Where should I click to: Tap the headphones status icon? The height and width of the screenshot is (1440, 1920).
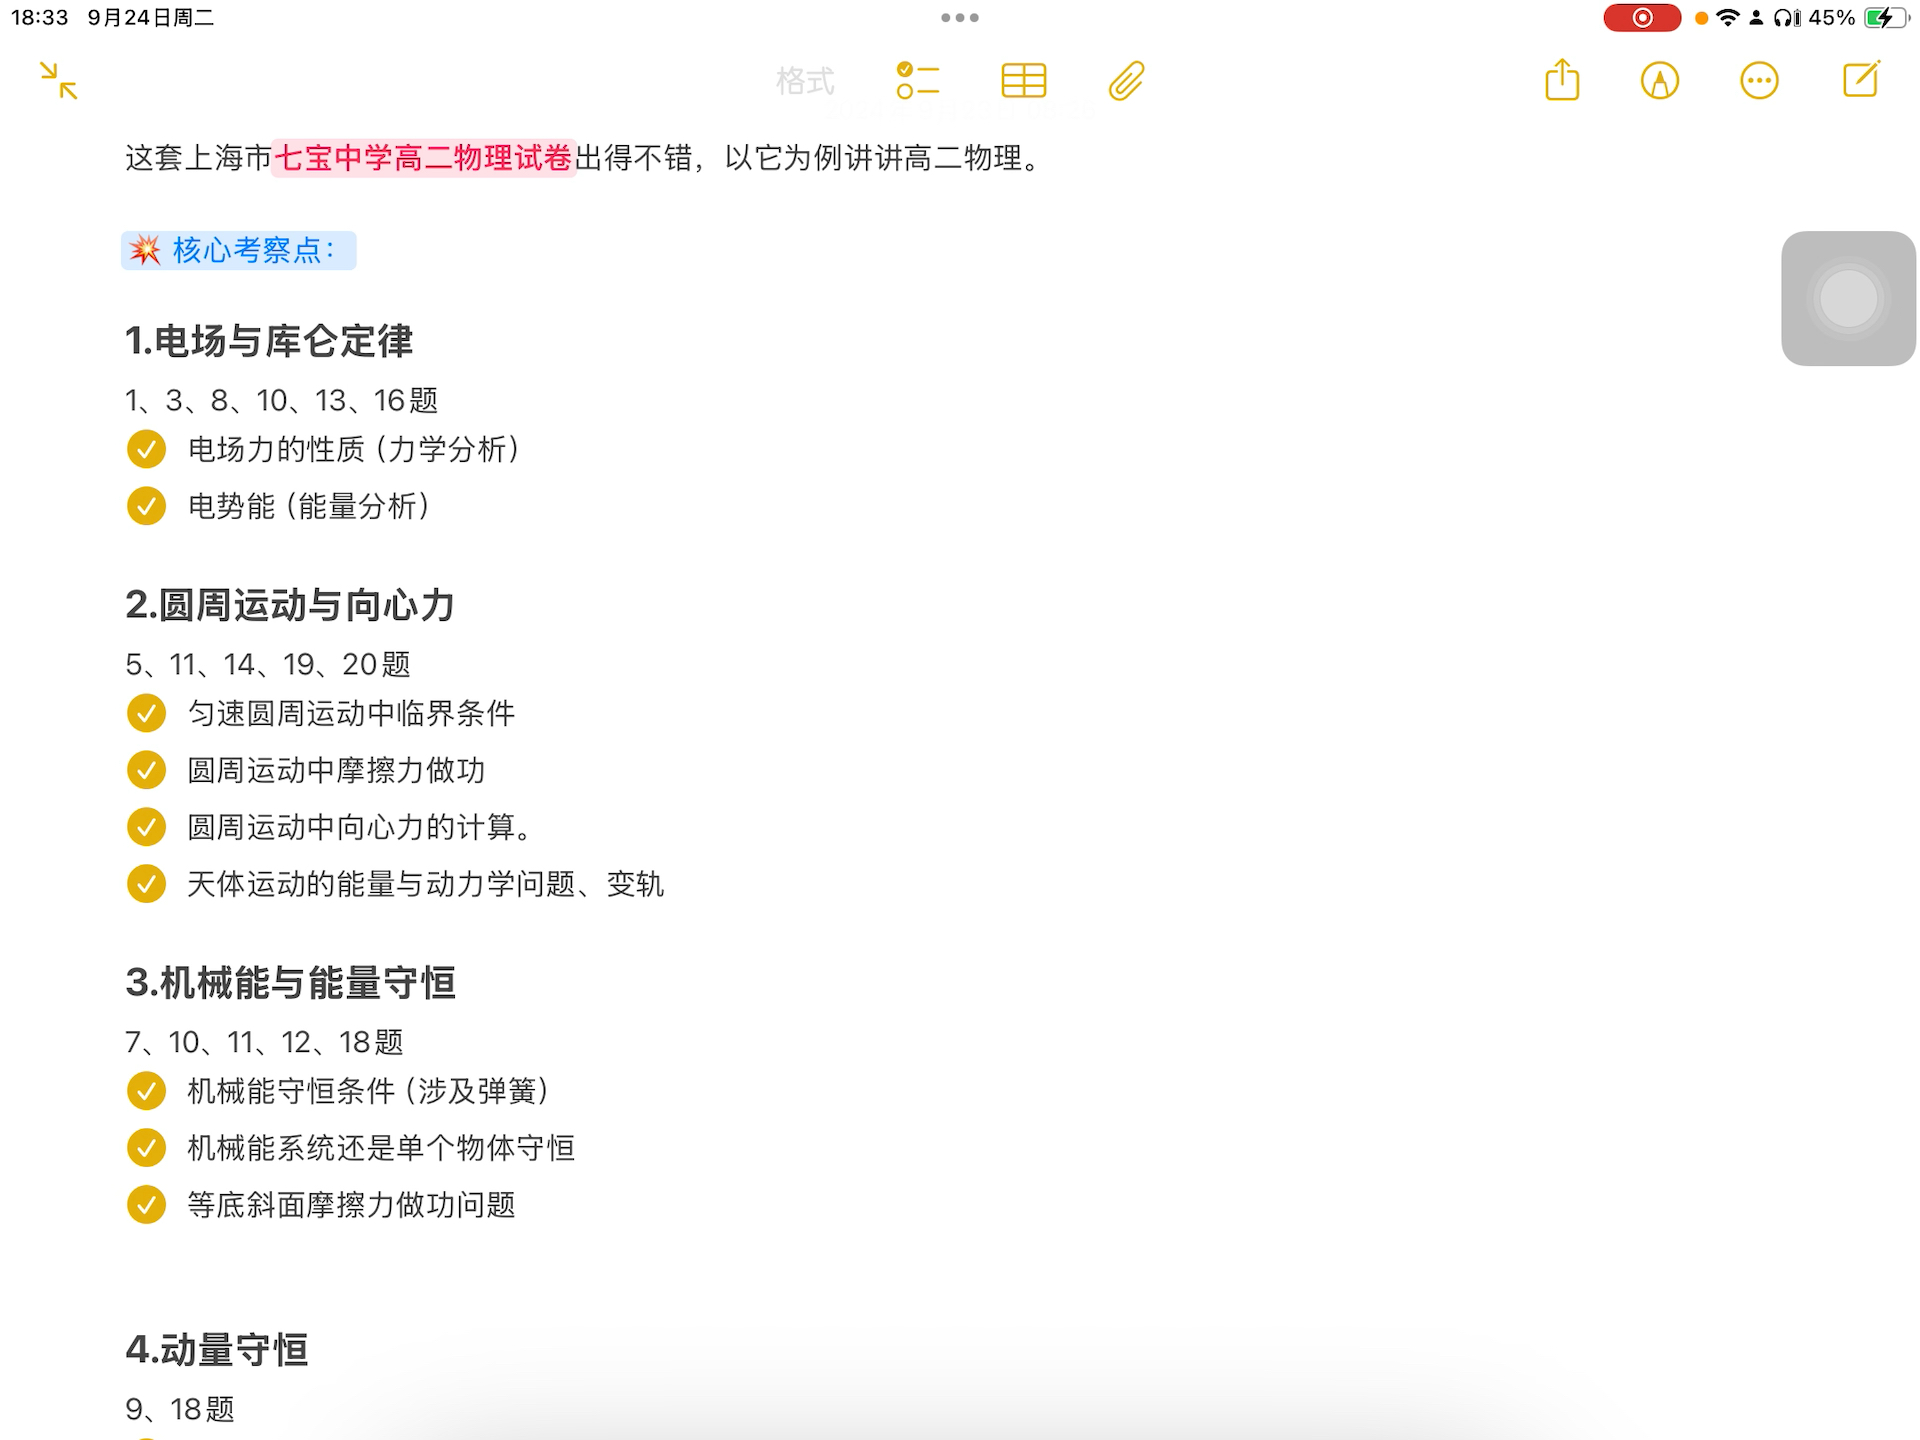1787,18
